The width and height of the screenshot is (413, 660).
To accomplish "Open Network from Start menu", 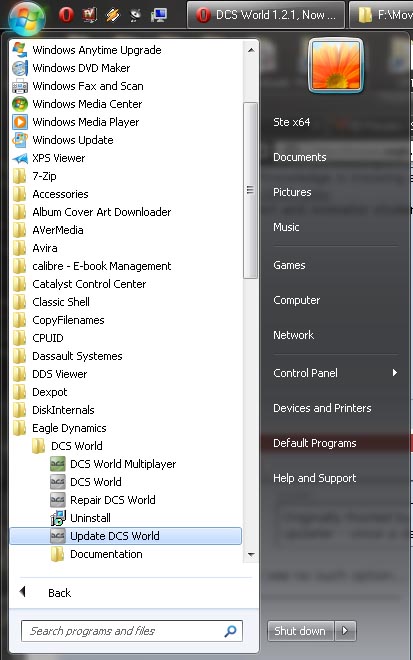I will pos(293,335).
